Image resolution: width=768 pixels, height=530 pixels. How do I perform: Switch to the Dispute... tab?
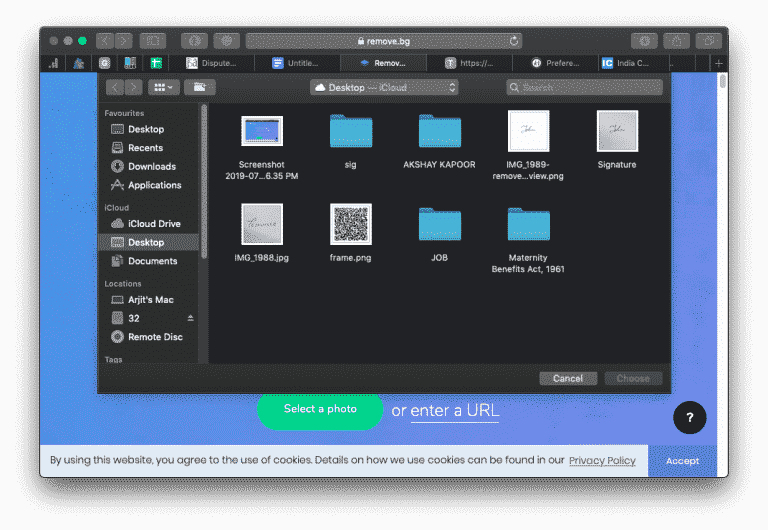212,63
